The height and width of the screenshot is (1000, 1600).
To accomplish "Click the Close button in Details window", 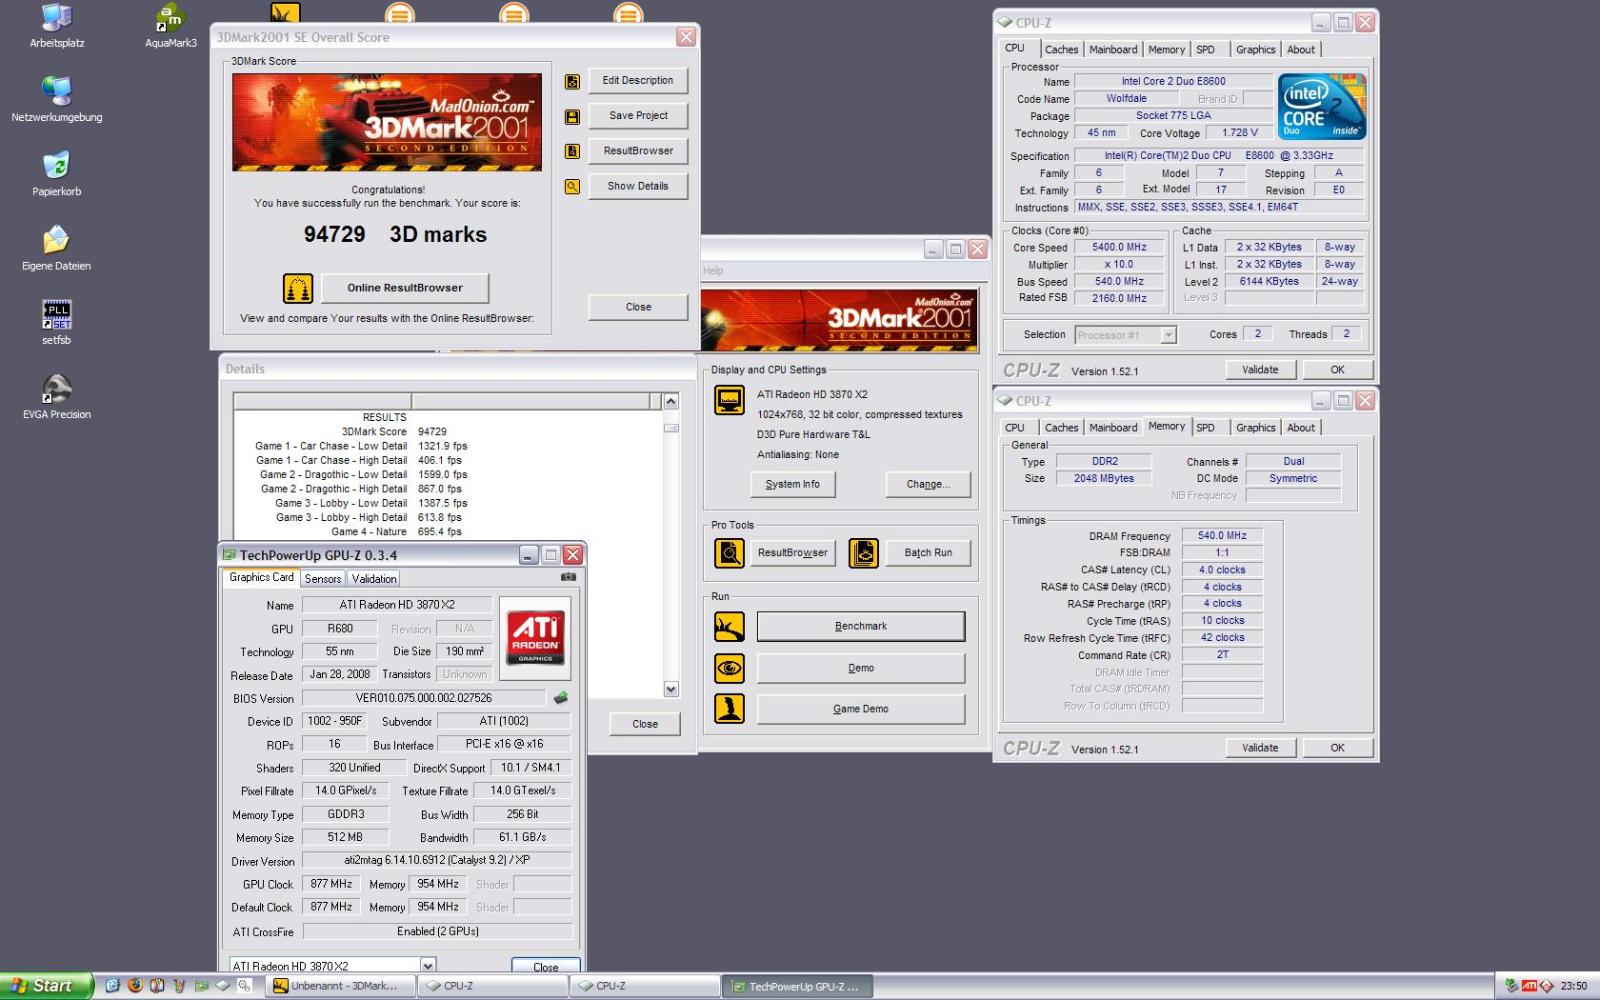I will [x=645, y=724].
